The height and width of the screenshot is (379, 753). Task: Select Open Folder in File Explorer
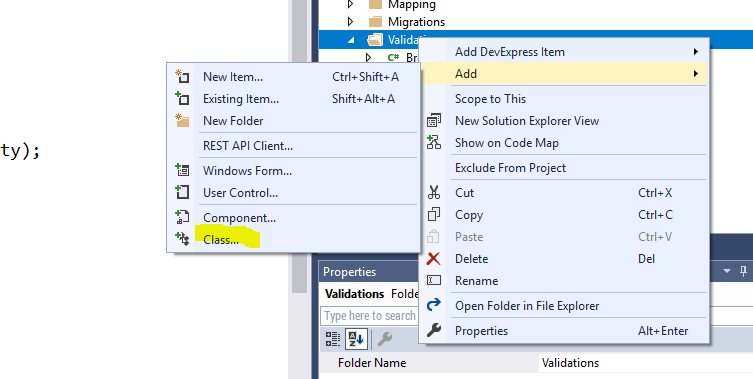click(527, 306)
